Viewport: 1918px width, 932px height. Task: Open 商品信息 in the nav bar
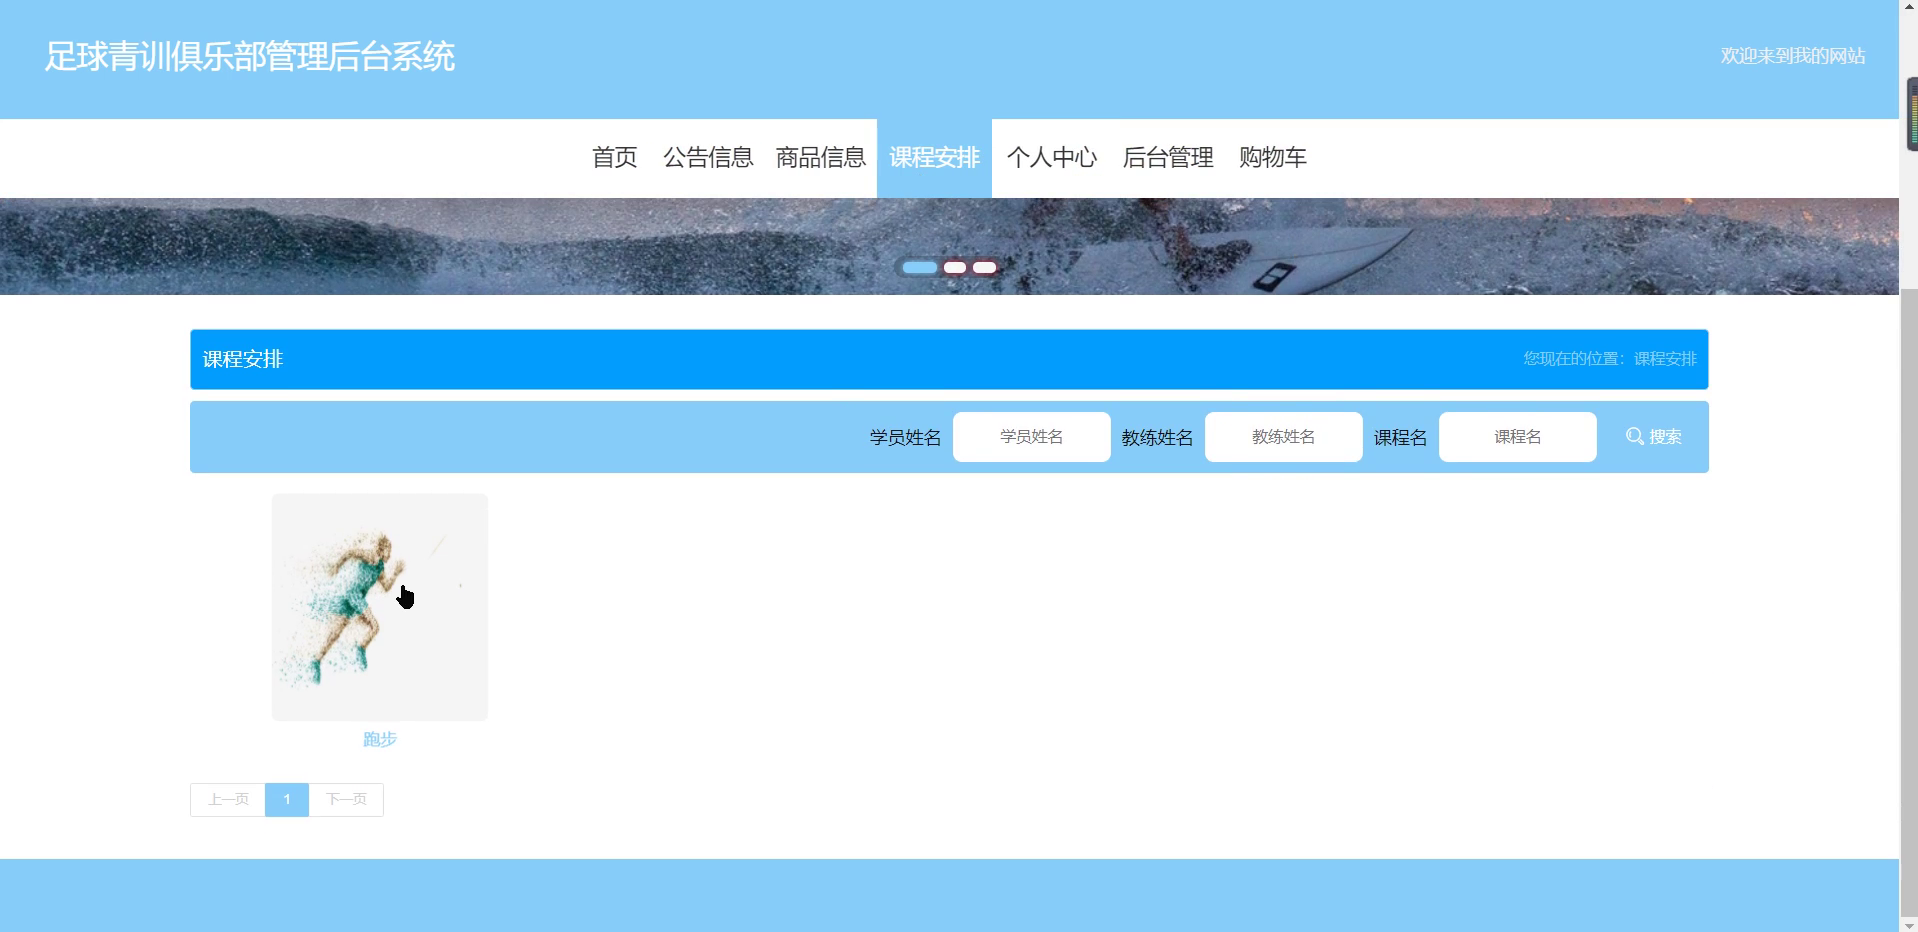[821, 158]
